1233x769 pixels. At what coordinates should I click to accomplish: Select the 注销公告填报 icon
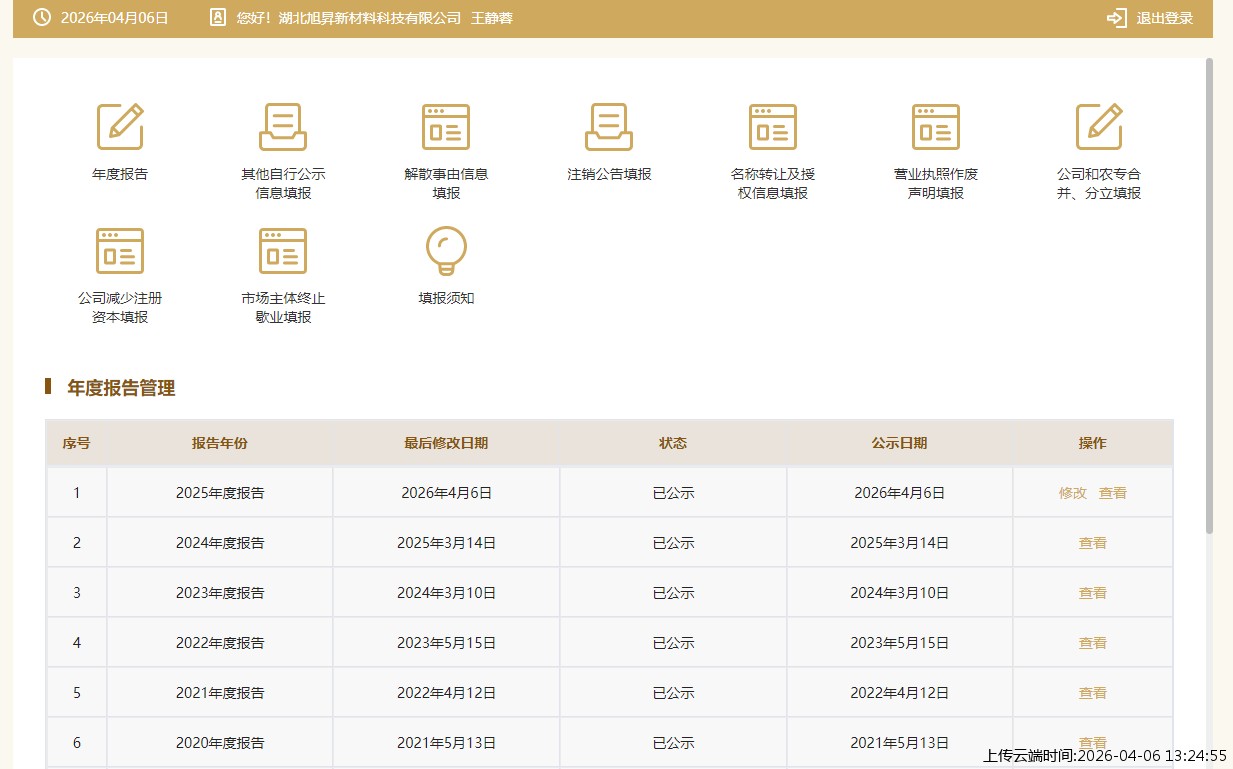click(x=609, y=127)
